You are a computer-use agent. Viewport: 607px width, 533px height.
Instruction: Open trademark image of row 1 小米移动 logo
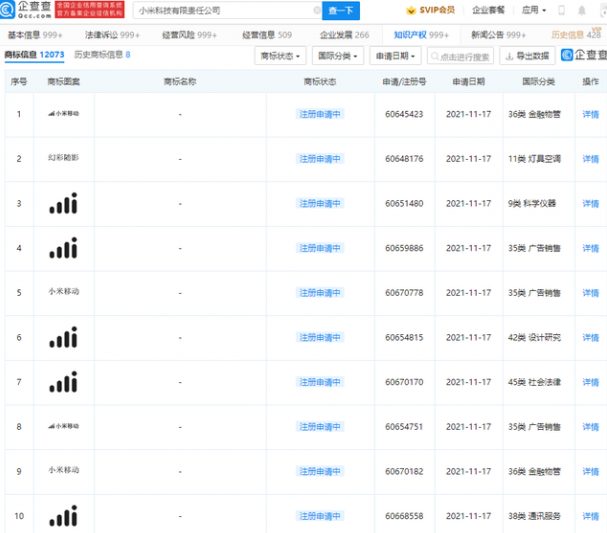coord(63,113)
